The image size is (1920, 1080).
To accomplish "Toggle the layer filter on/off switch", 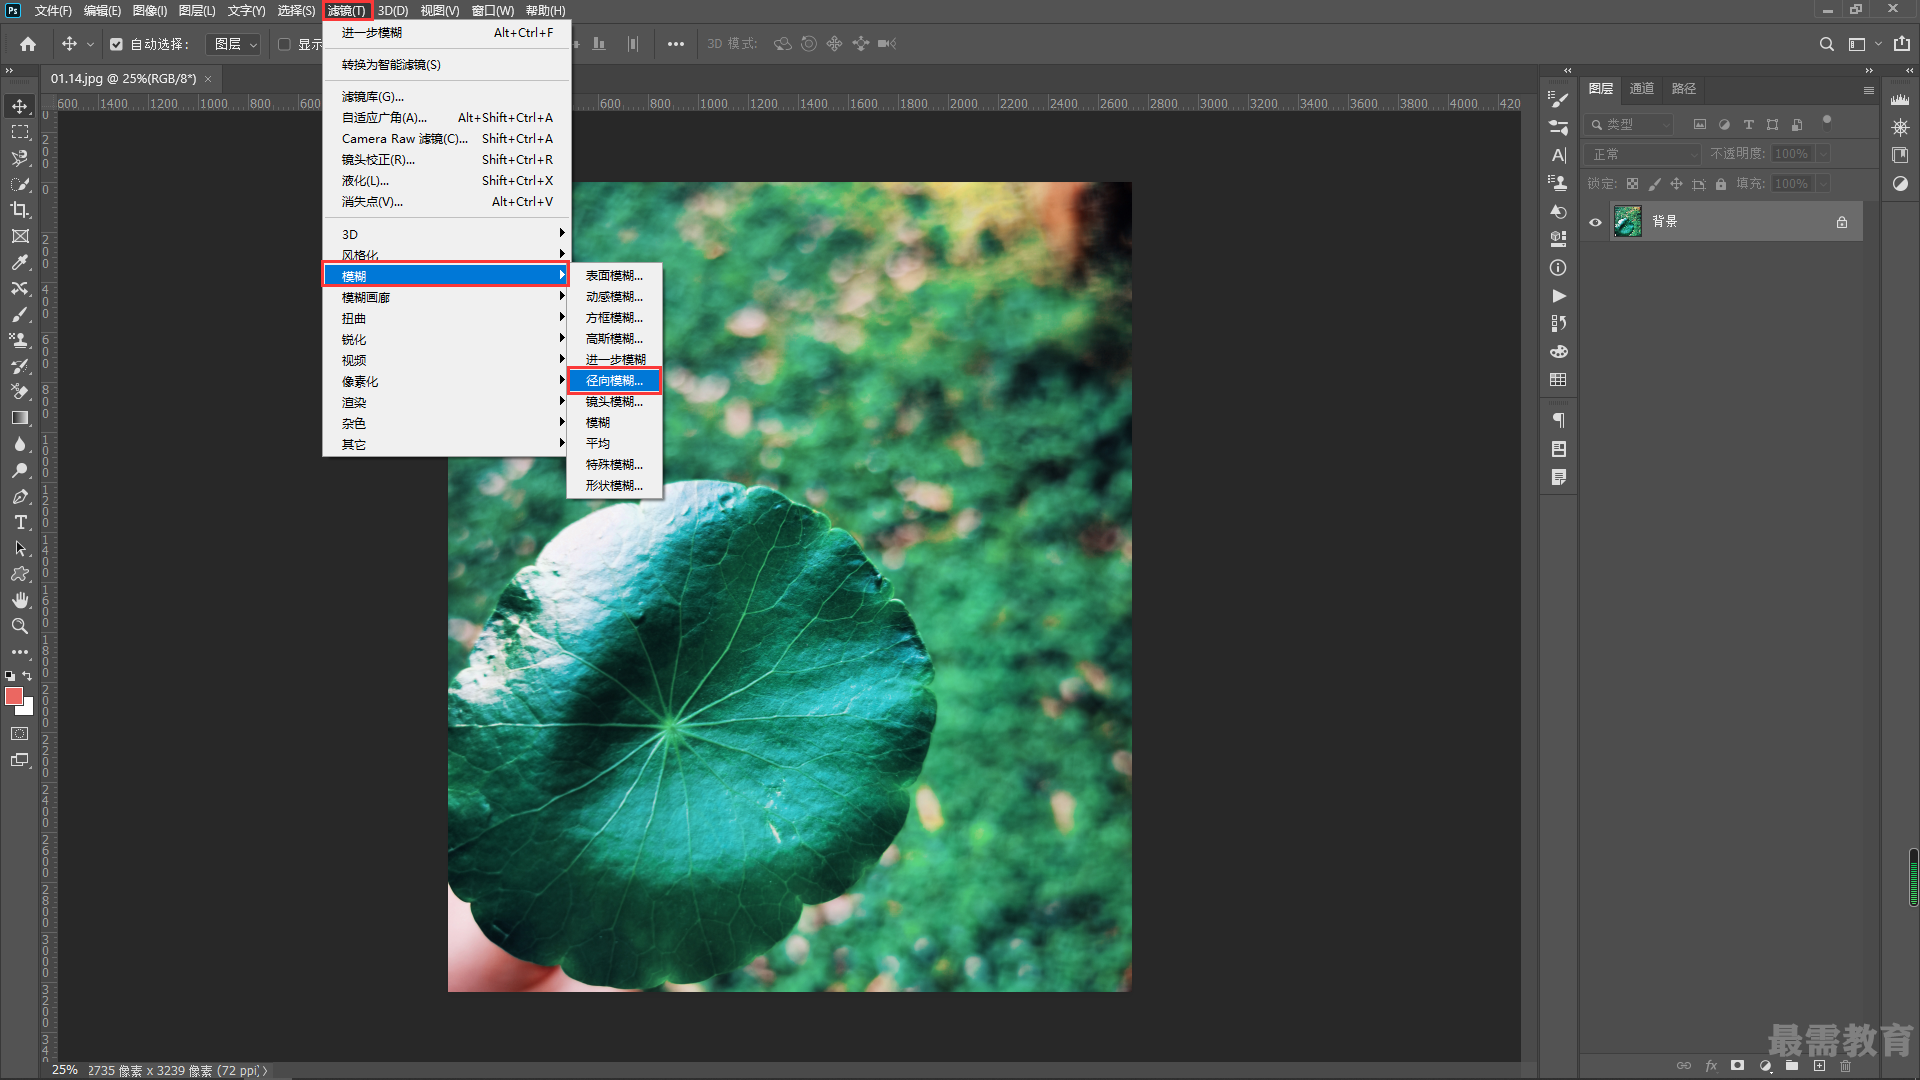I will click(1827, 121).
